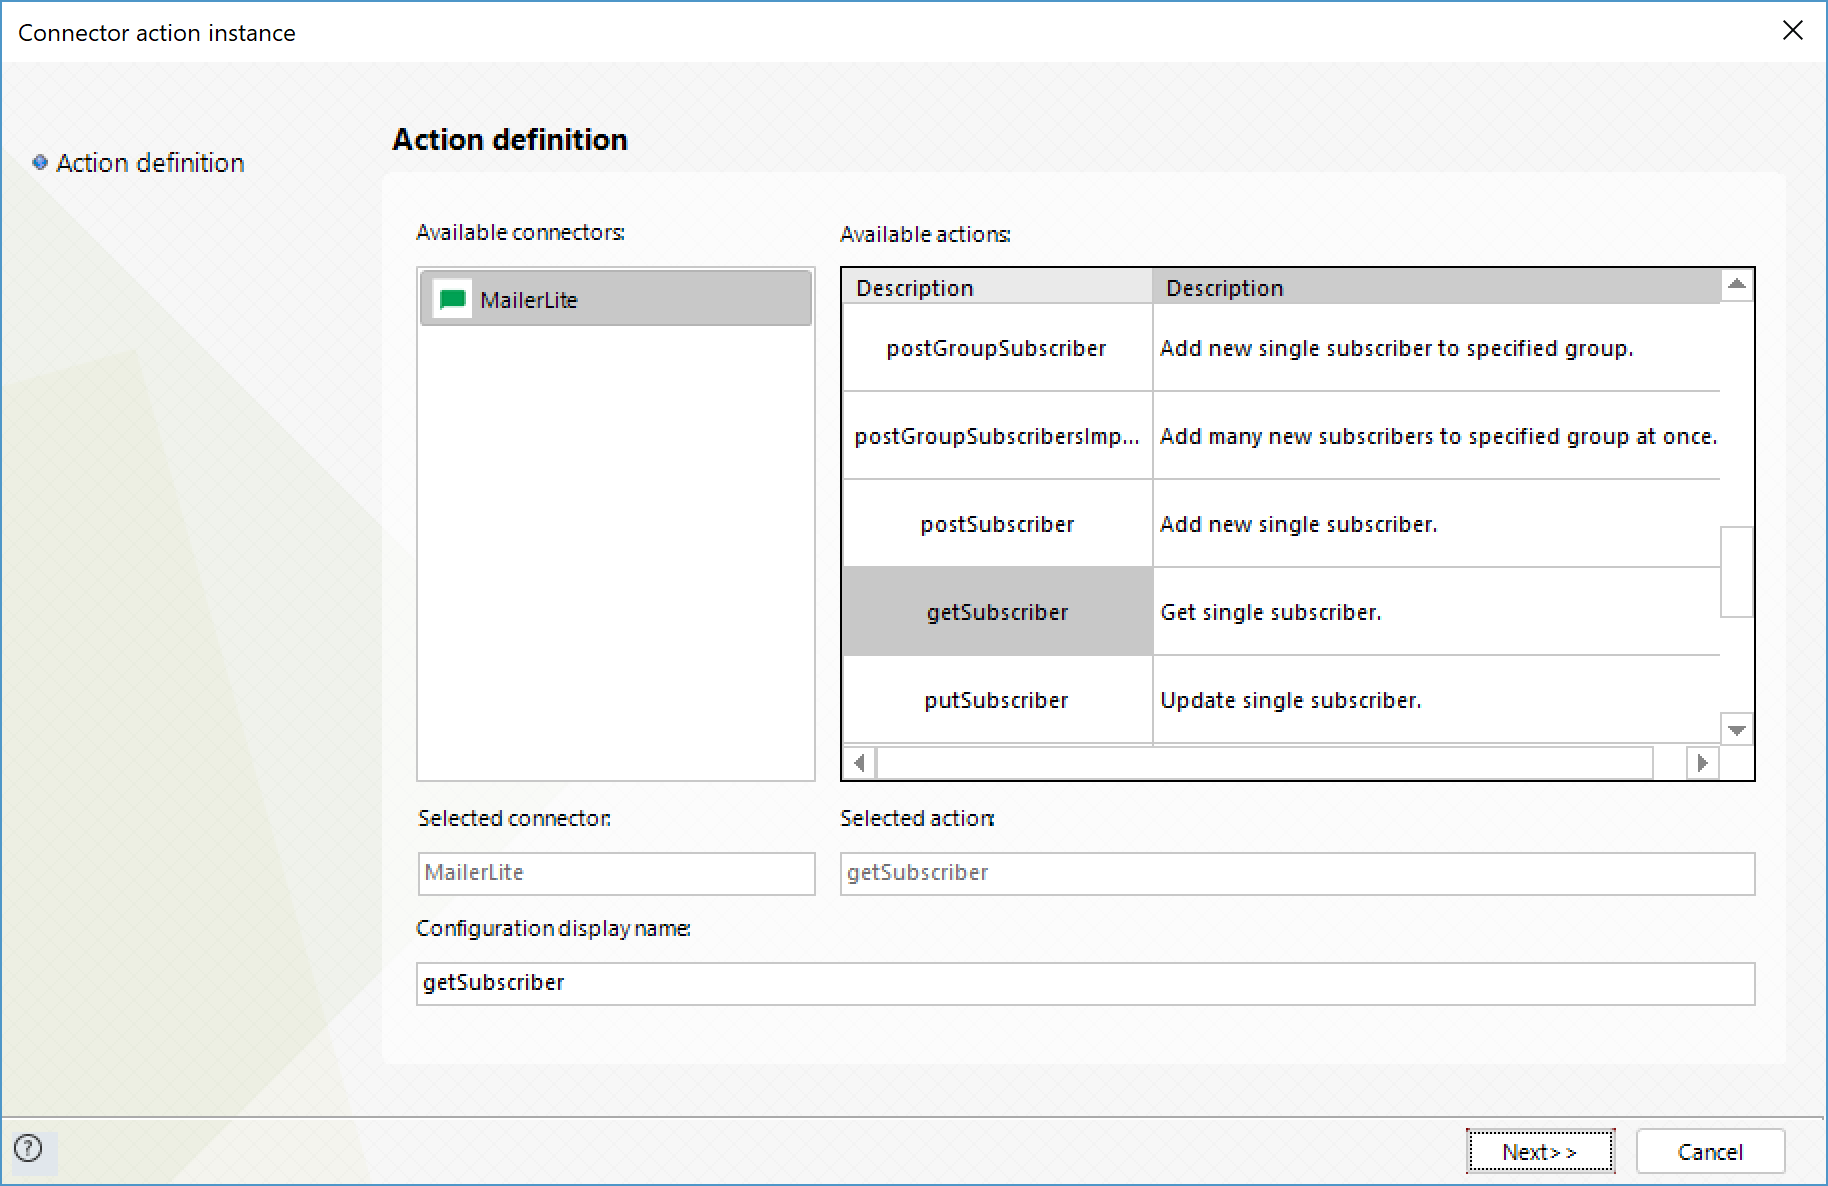Click the horizontal scrollbar thumb in actions list
The width and height of the screenshot is (1828, 1186).
(1265, 762)
